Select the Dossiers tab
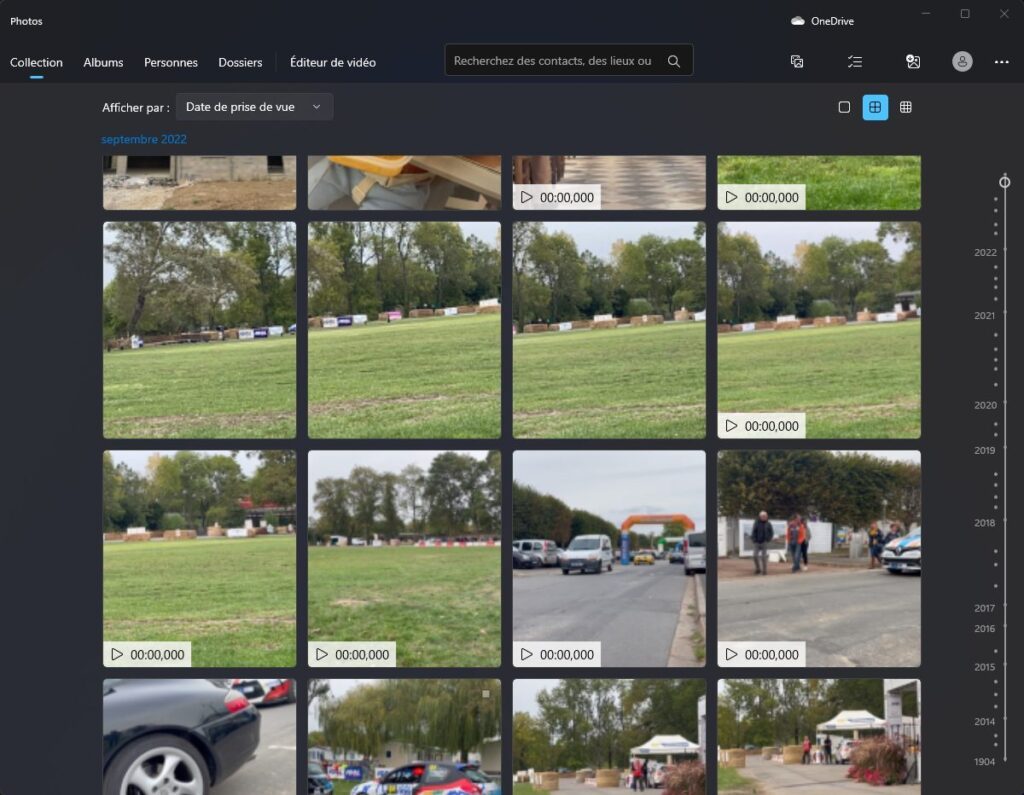 pyautogui.click(x=240, y=62)
